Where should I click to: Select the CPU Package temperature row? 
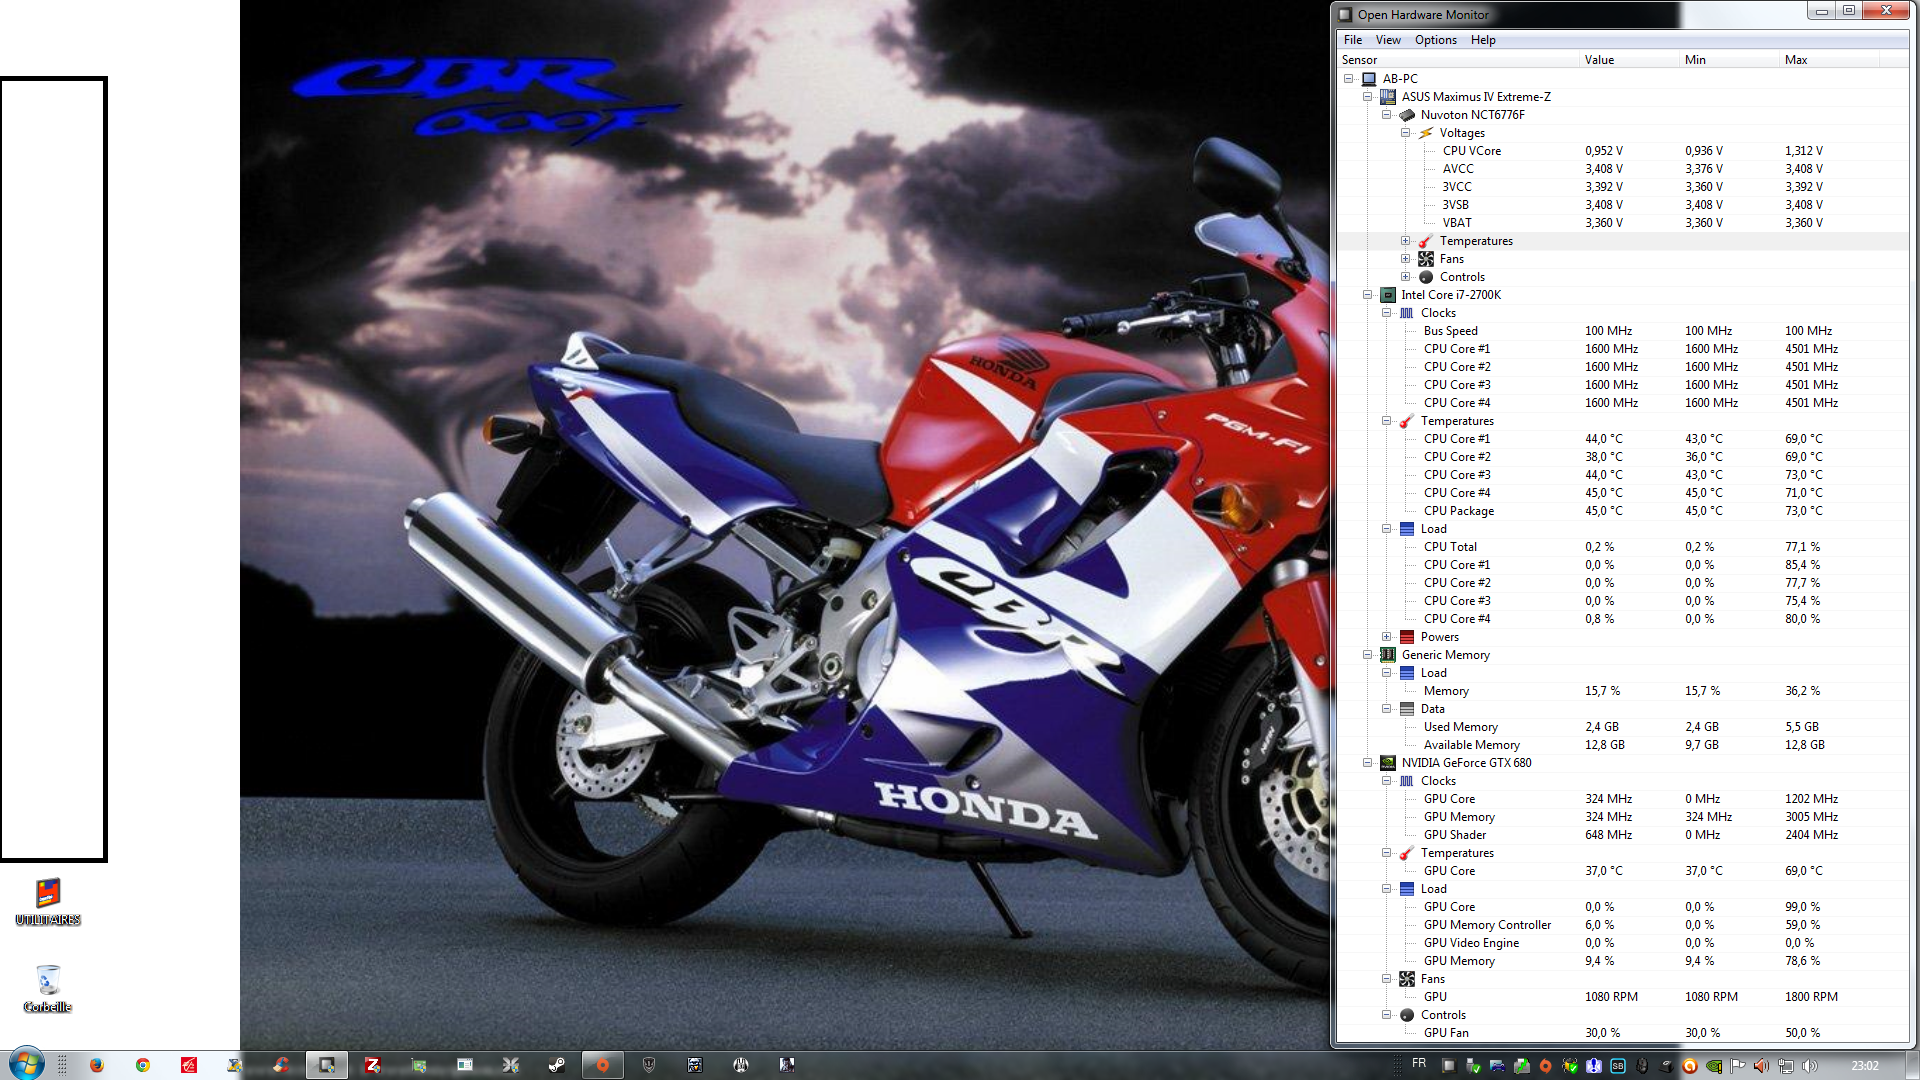pyautogui.click(x=1458, y=511)
